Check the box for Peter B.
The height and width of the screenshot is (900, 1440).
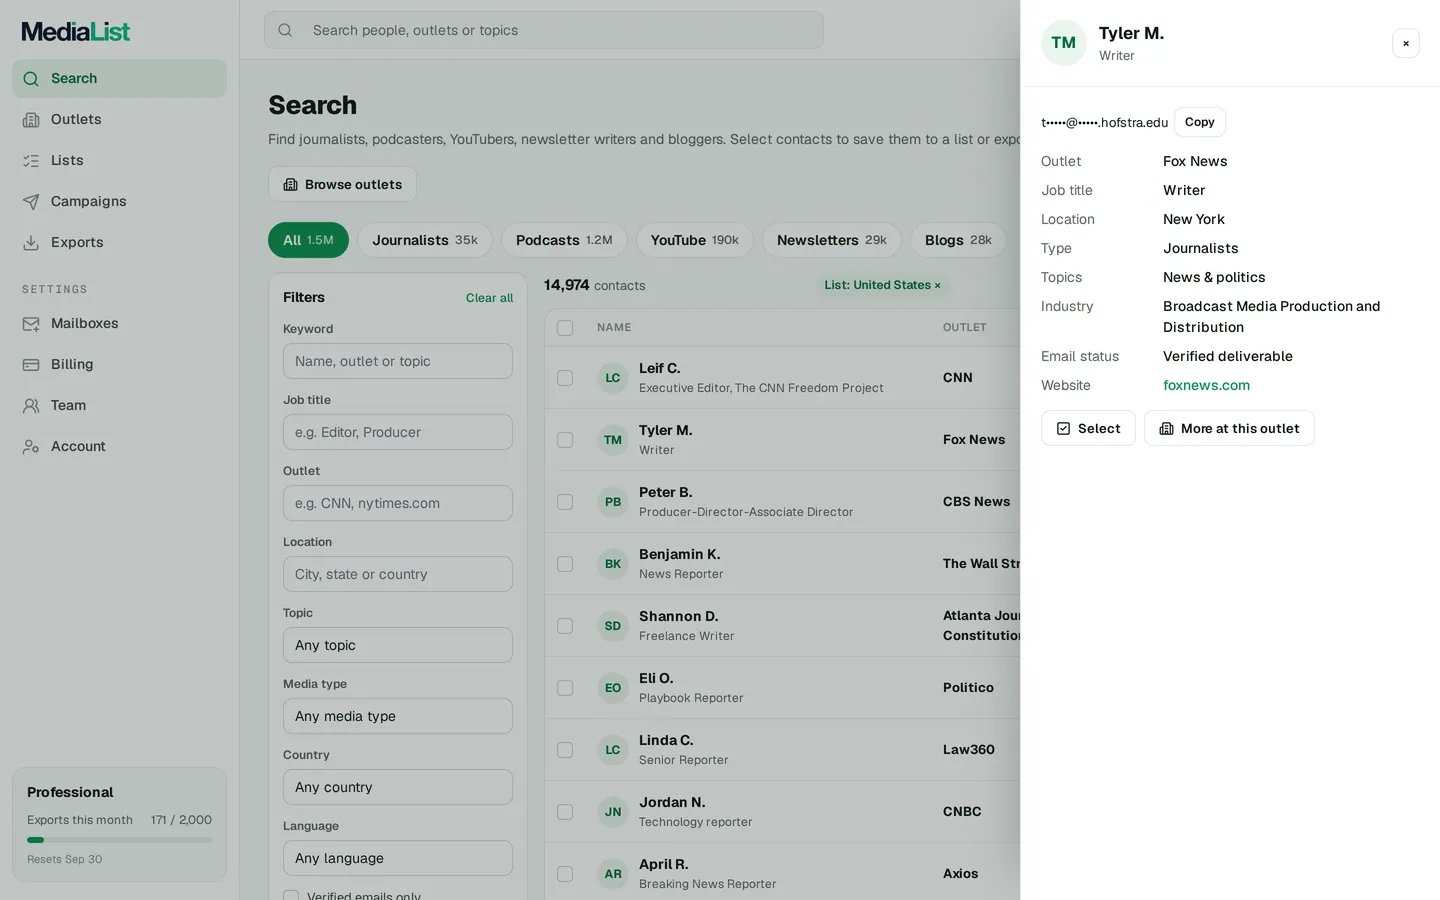pos(565,502)
